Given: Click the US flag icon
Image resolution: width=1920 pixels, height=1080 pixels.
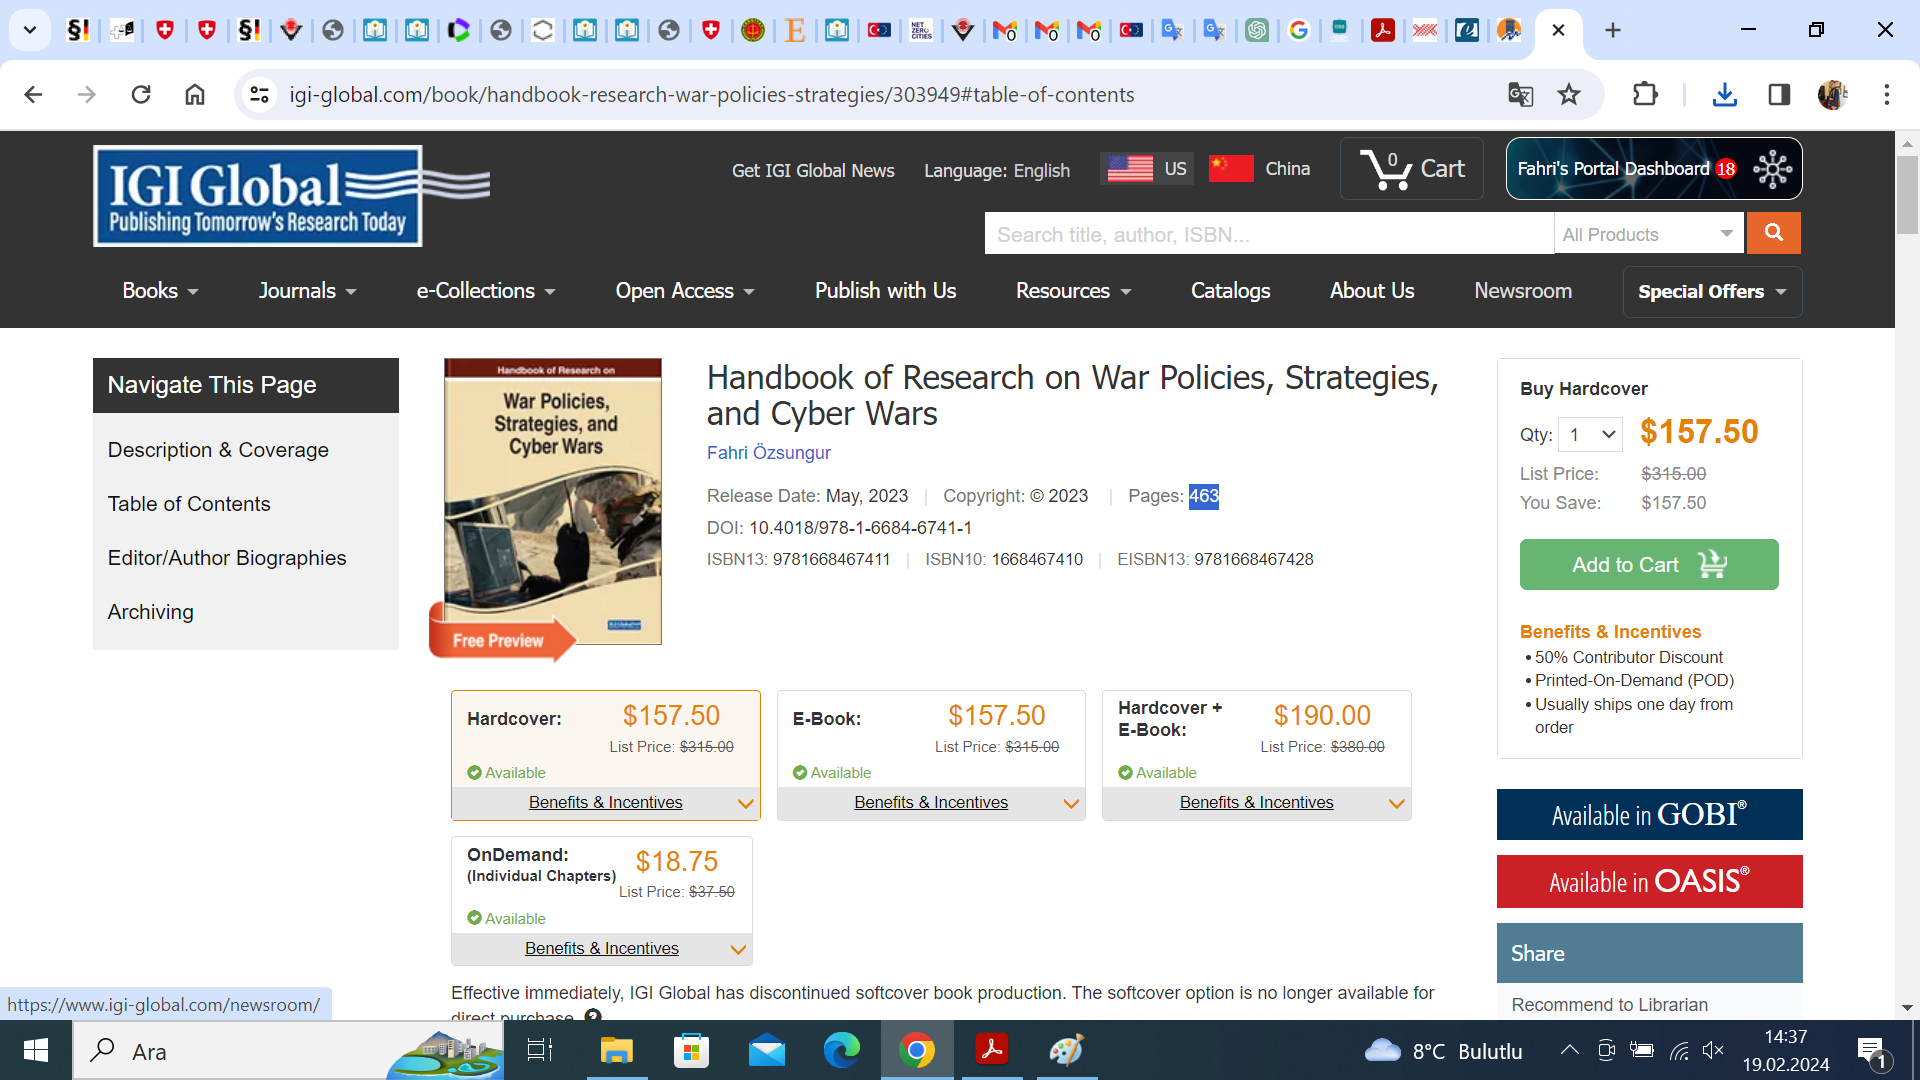Looking at the screenshot, I should (1130, 169).
